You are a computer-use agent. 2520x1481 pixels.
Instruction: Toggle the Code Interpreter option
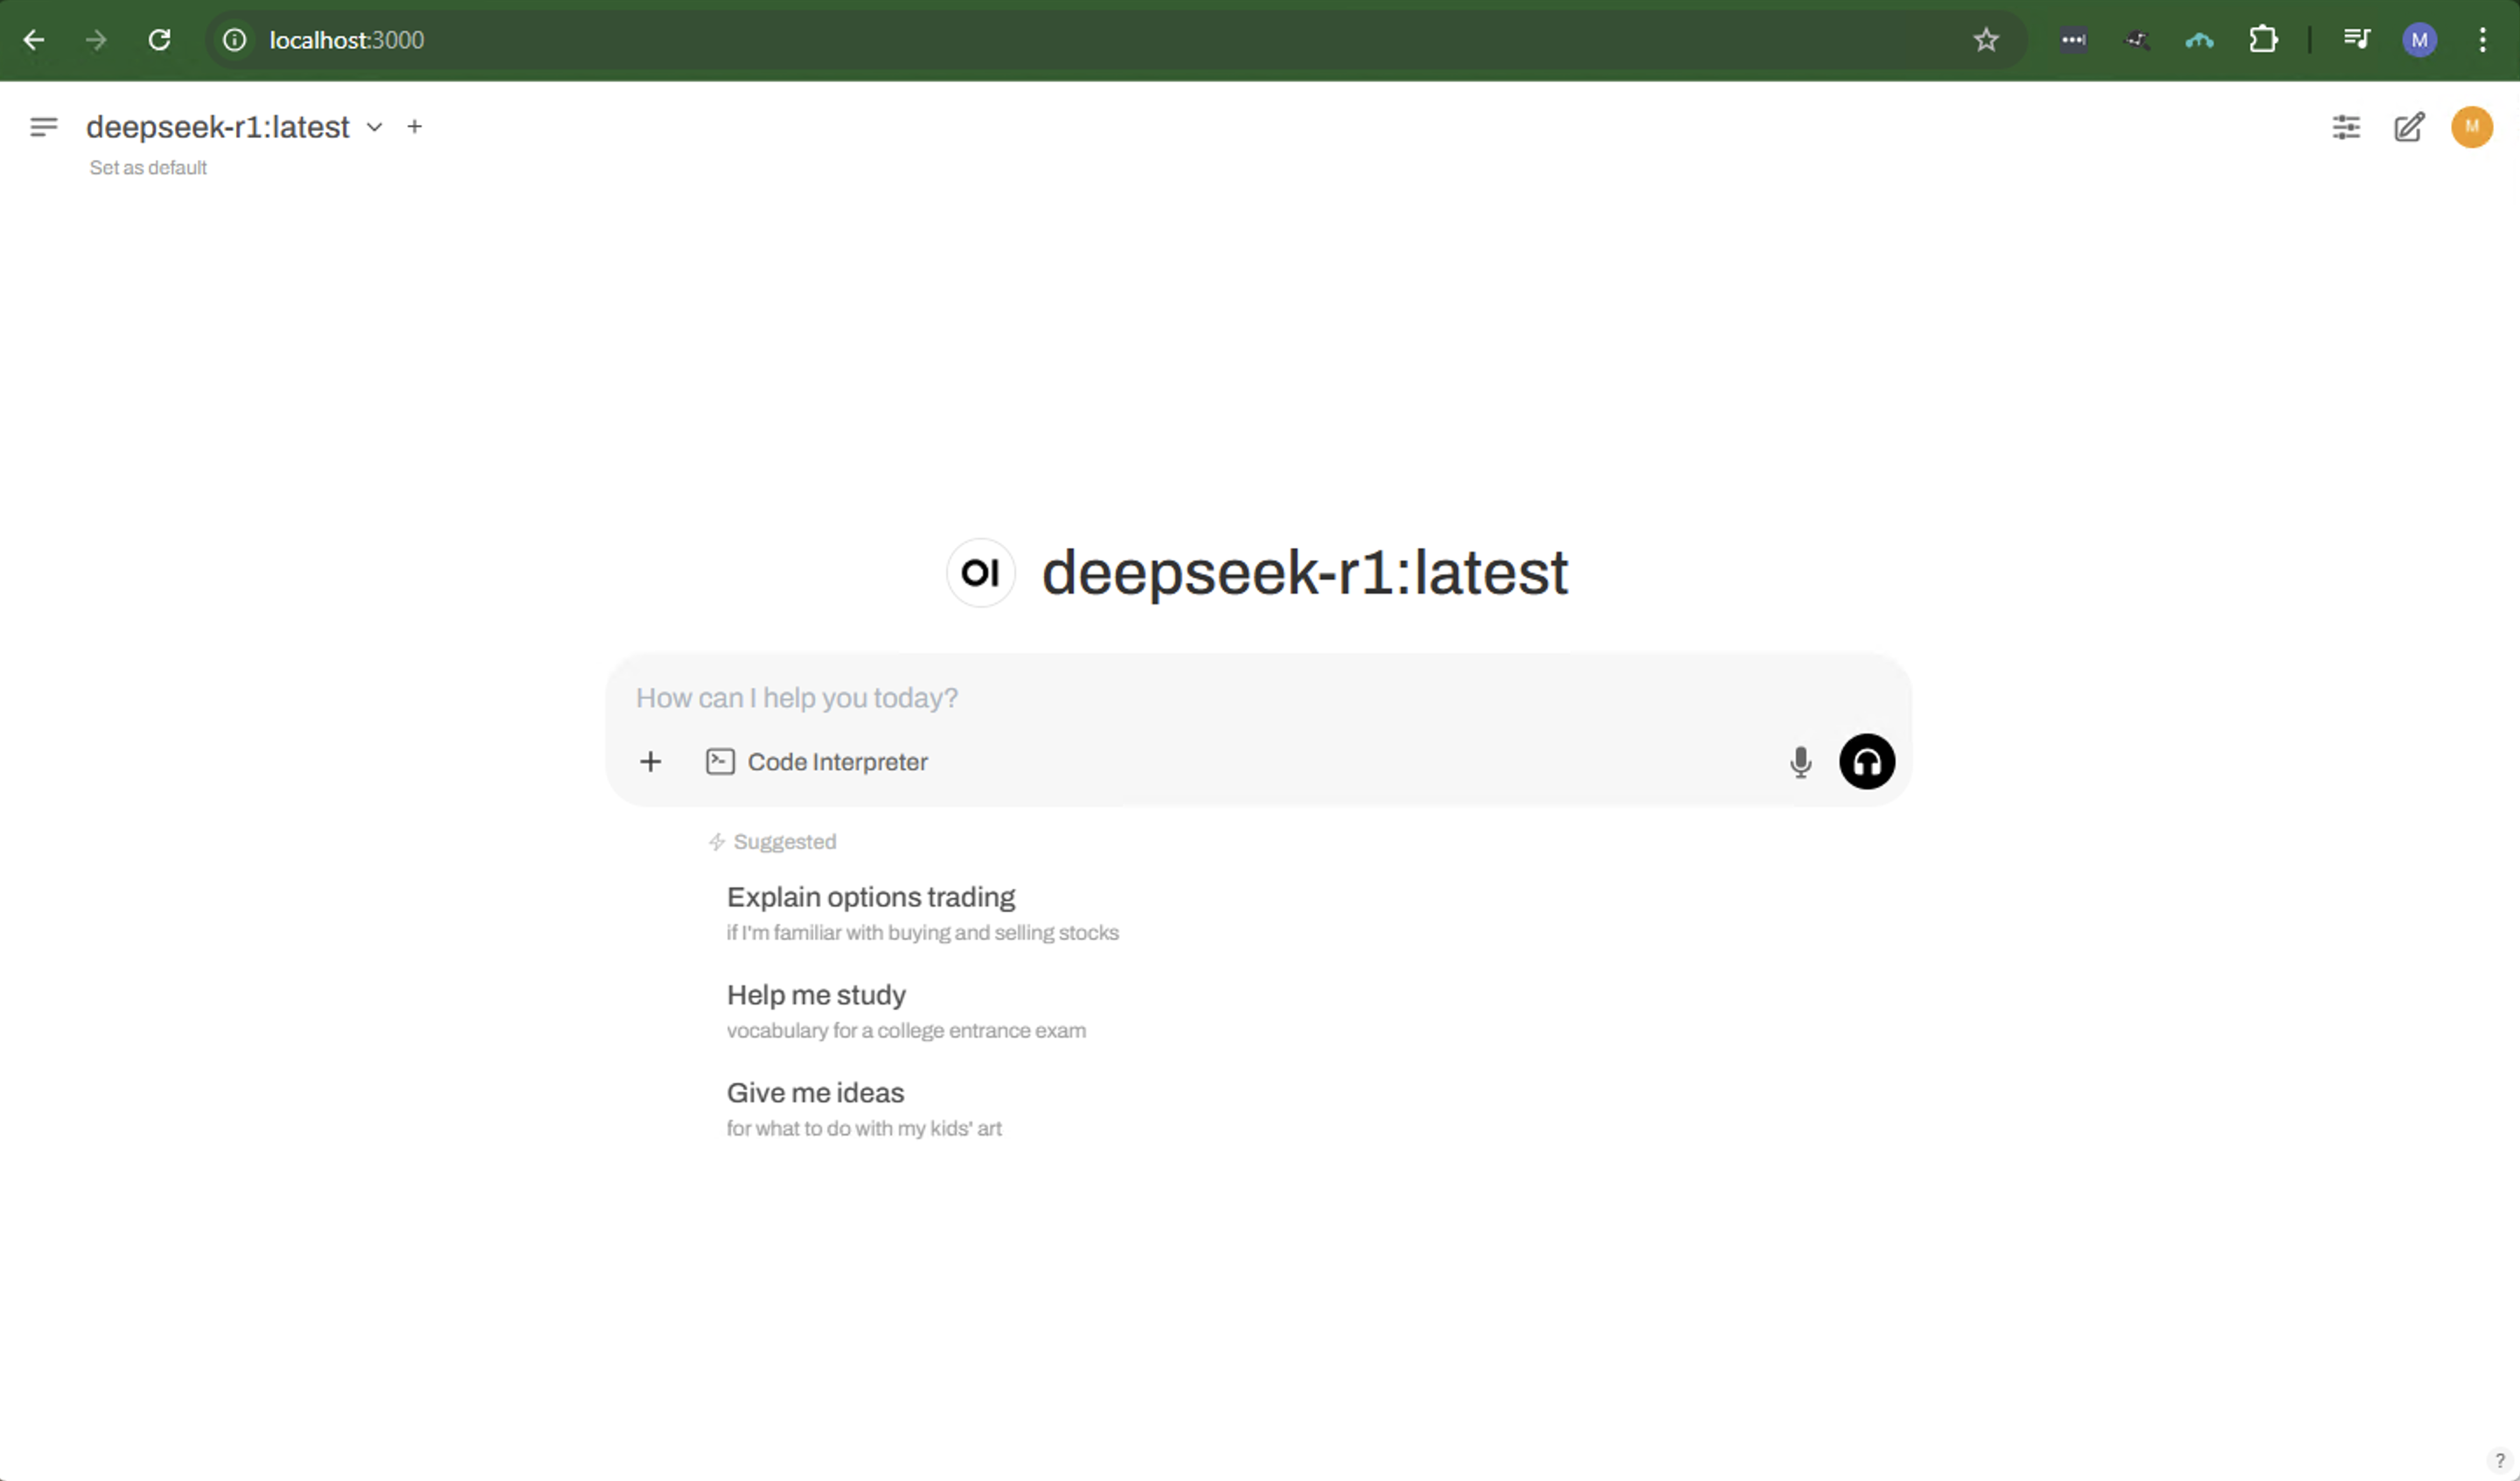[817, 762]
